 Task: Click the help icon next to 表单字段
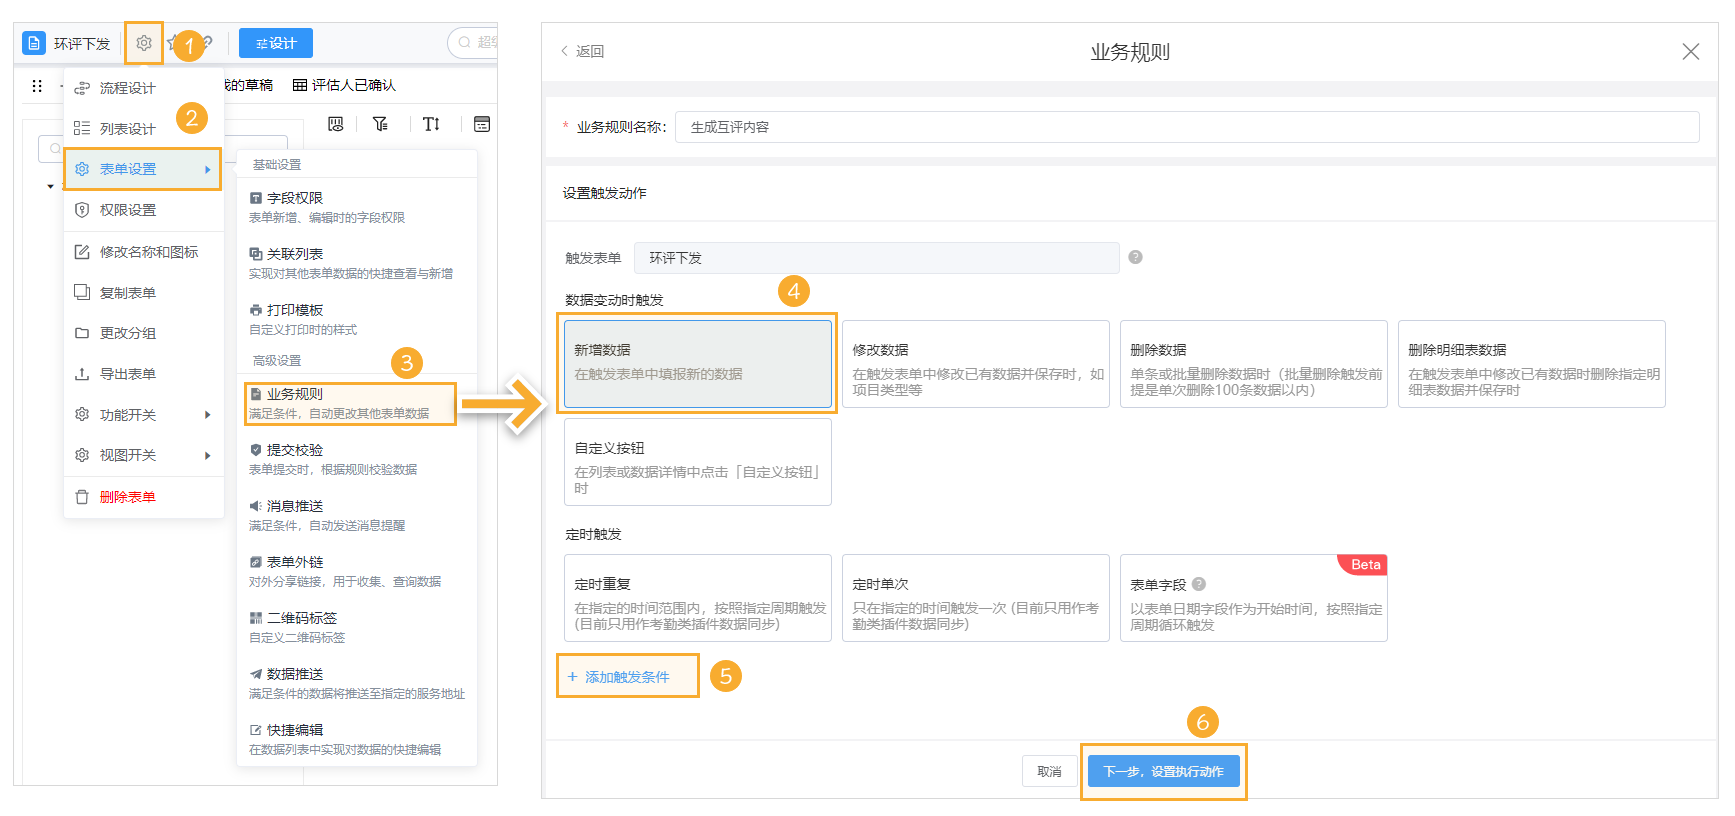tap(1199, 584)
